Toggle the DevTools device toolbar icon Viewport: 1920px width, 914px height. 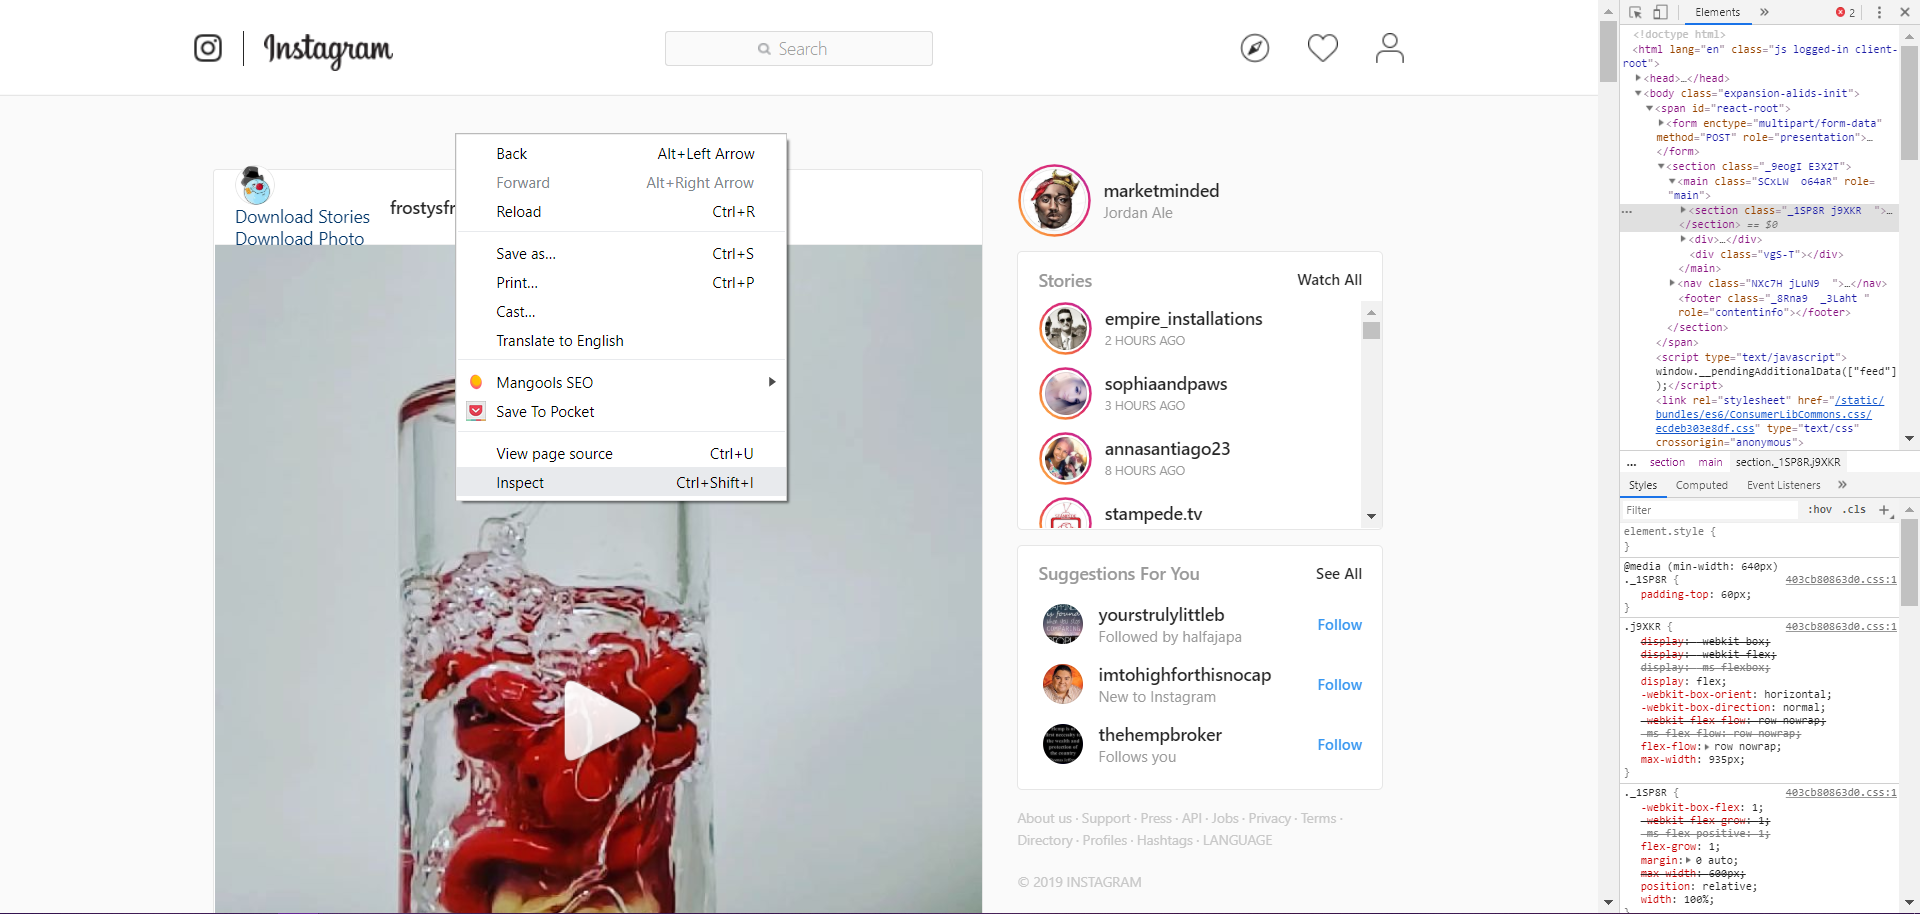coord(1660,12)
